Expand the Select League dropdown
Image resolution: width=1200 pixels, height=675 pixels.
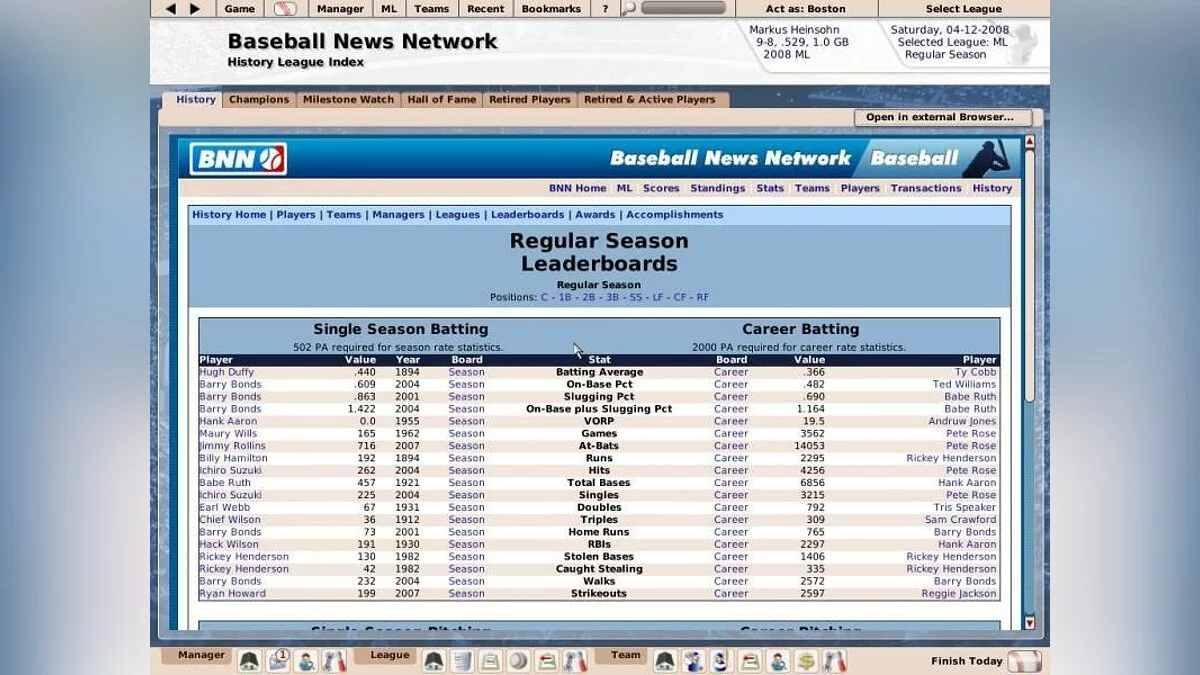point(963,9)
